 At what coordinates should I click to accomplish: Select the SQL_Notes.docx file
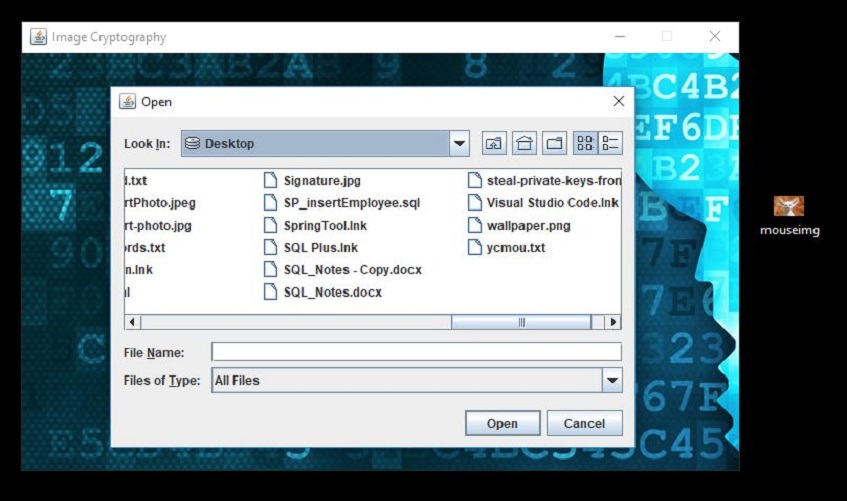click(322, 292)
